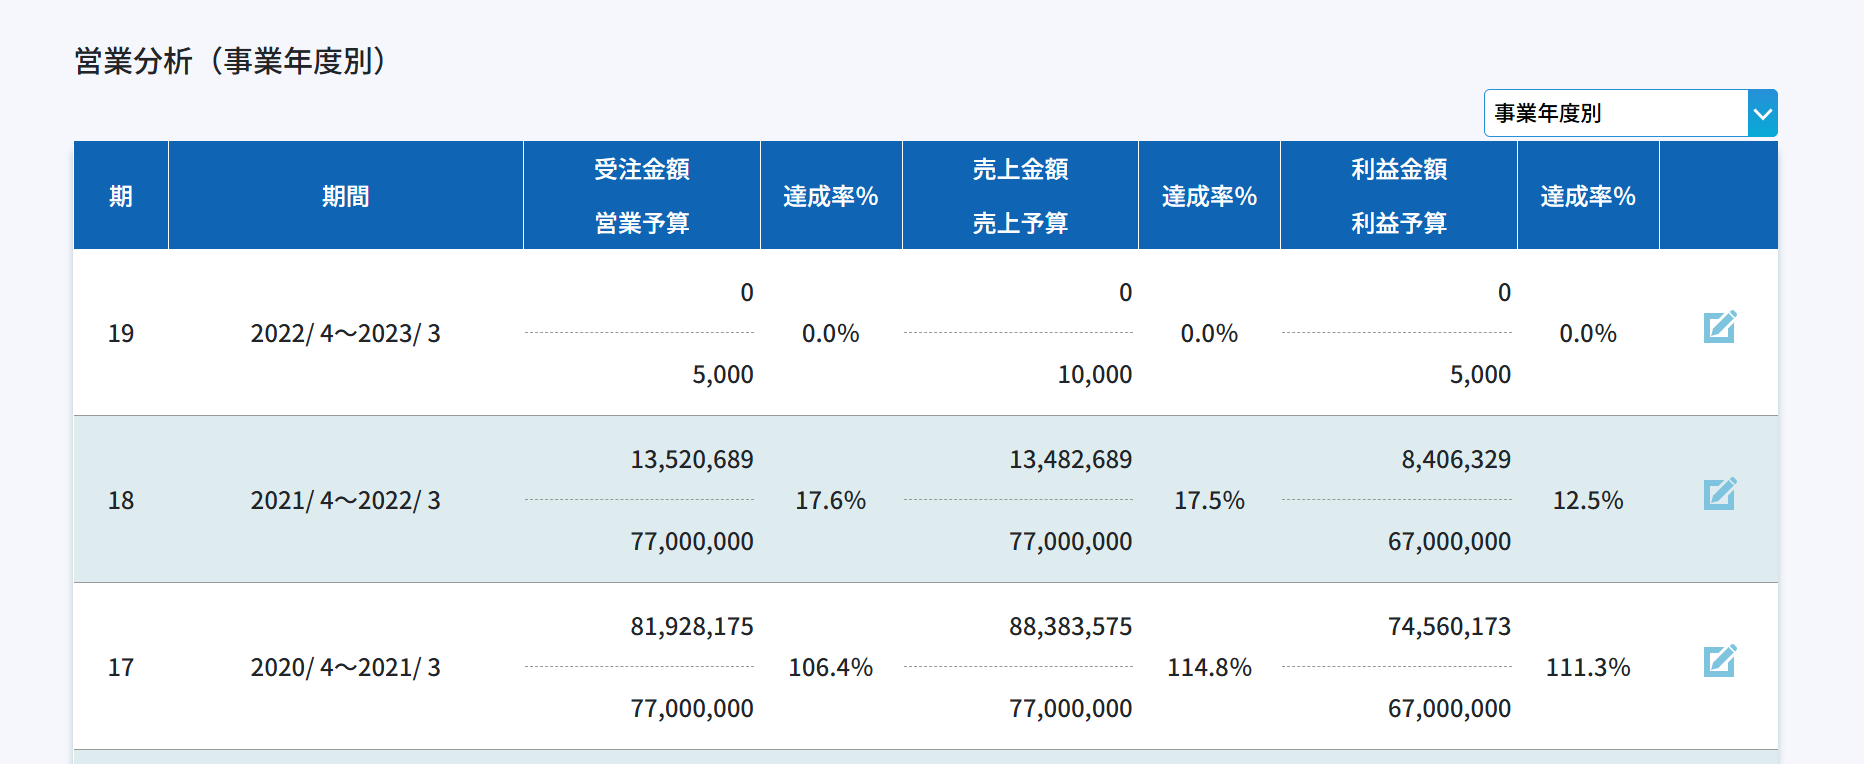Click the profit amount 74,560,173 value
Viewport: 1864px width, 764px height.
pyautogui.click(x=1449, y=627)
